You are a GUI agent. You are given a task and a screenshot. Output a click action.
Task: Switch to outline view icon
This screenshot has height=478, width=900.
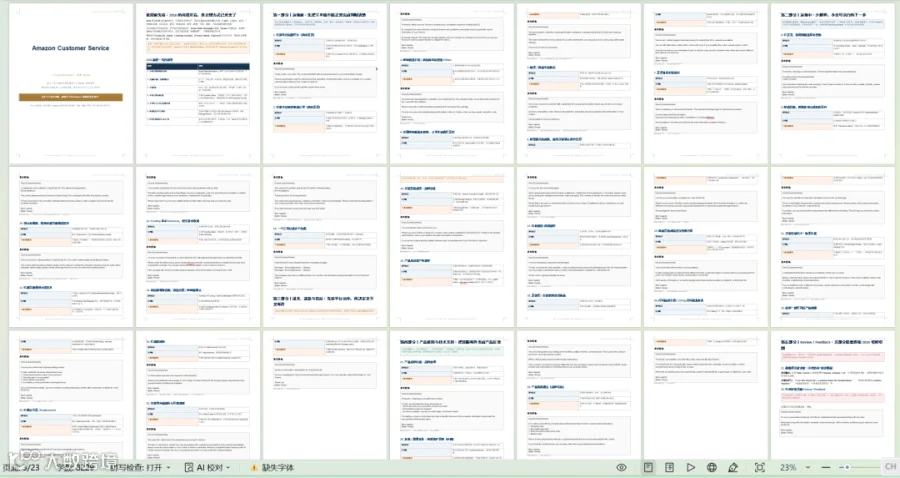point(669,468)
